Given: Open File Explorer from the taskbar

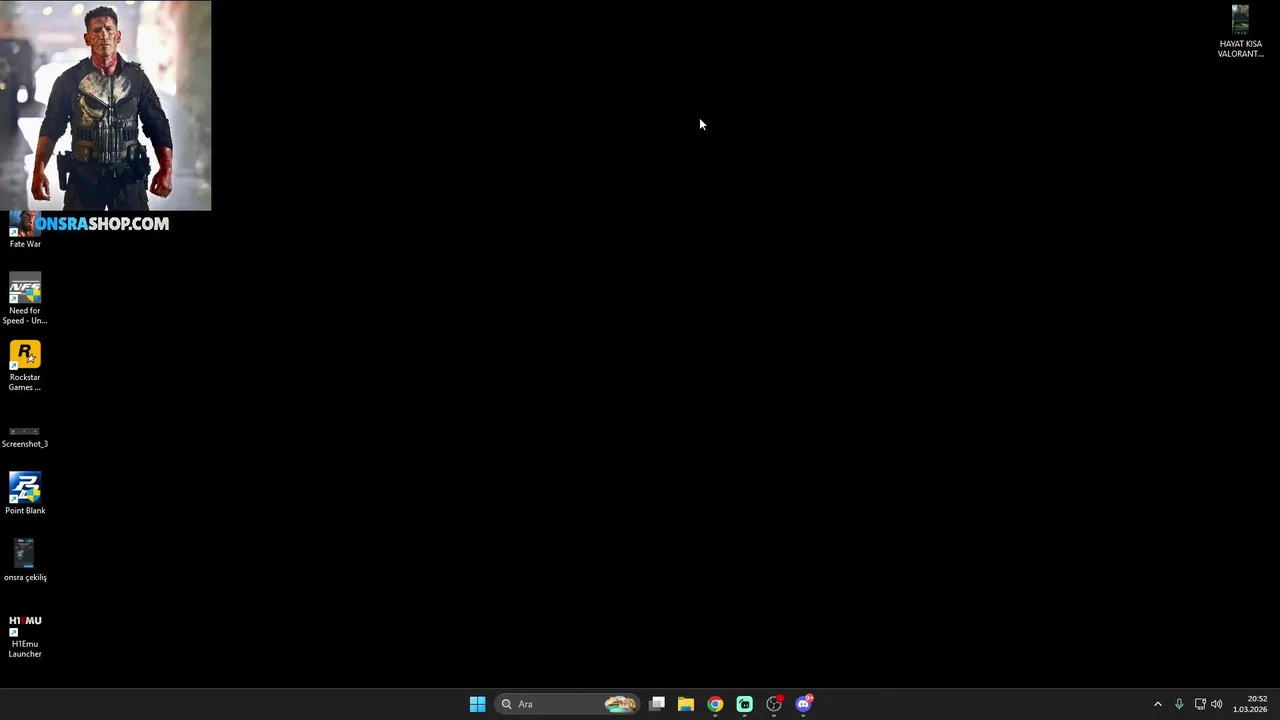Looking at the screenshot, I should [x=686, y=704].
